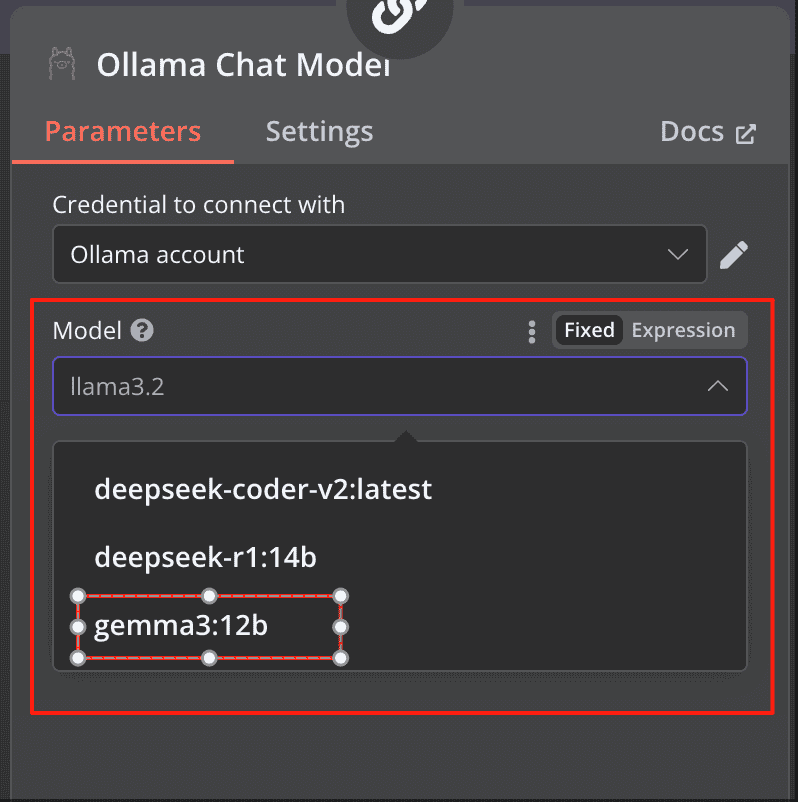
Task: Select deepseek-coder-v2:latest from the model list
Action: pos(263,490)
